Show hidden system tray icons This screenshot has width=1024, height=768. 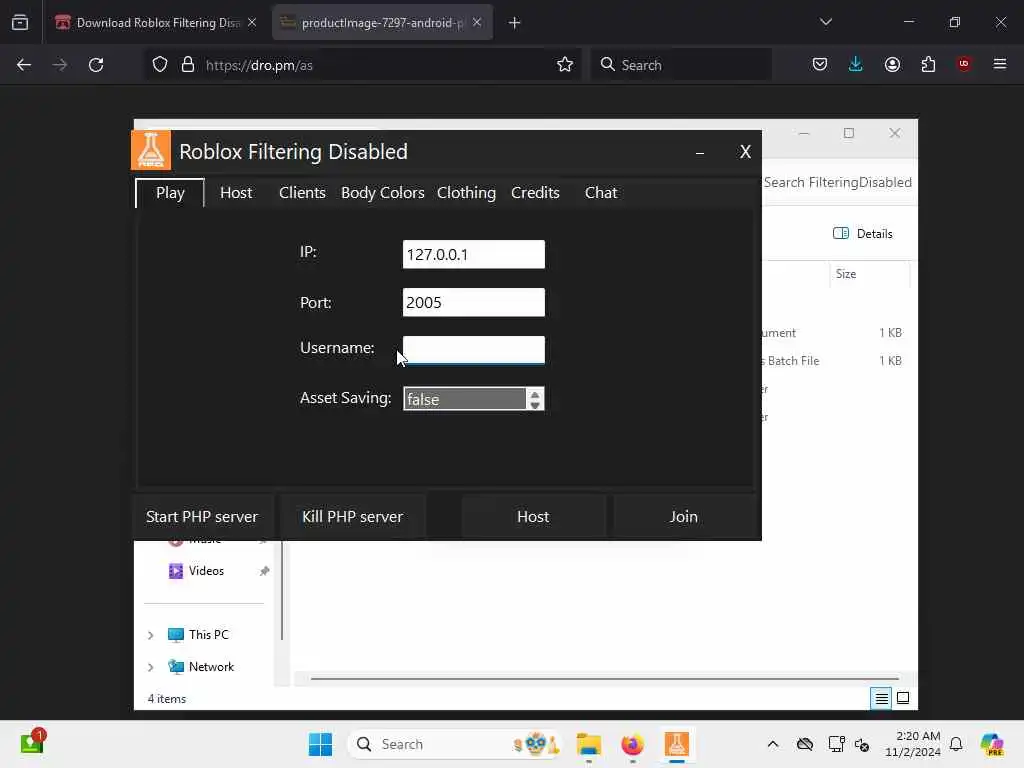[x=773, y=744]
